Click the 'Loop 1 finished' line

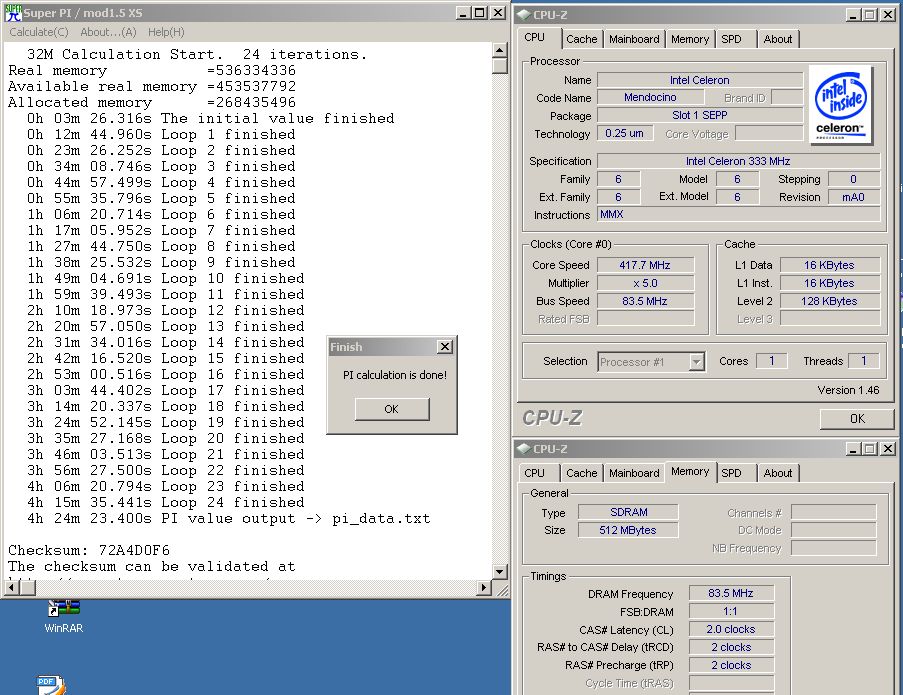point(161,134)
